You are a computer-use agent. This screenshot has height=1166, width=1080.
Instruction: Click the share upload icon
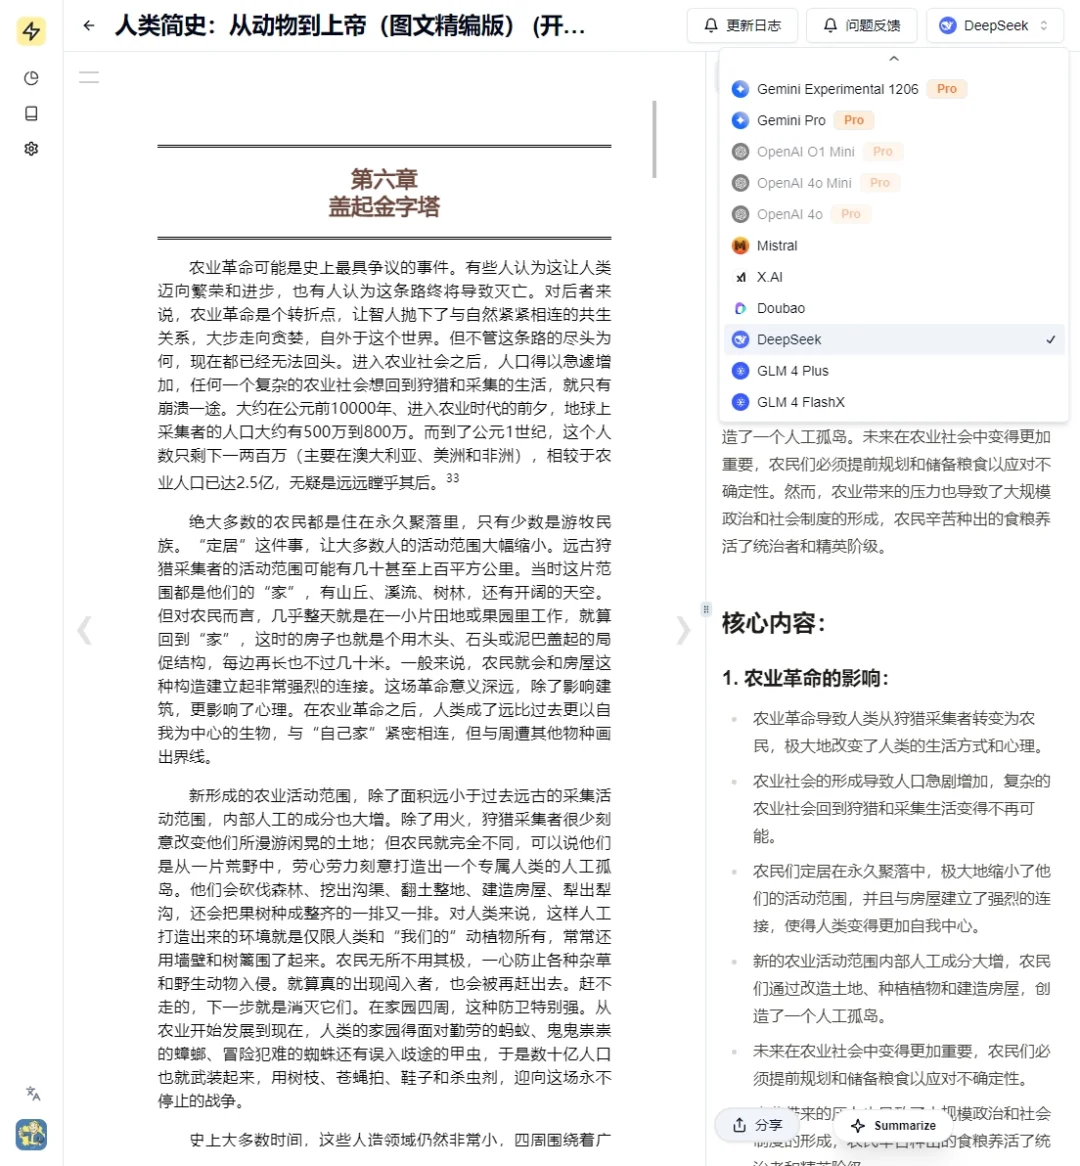tap(739, 1125)
